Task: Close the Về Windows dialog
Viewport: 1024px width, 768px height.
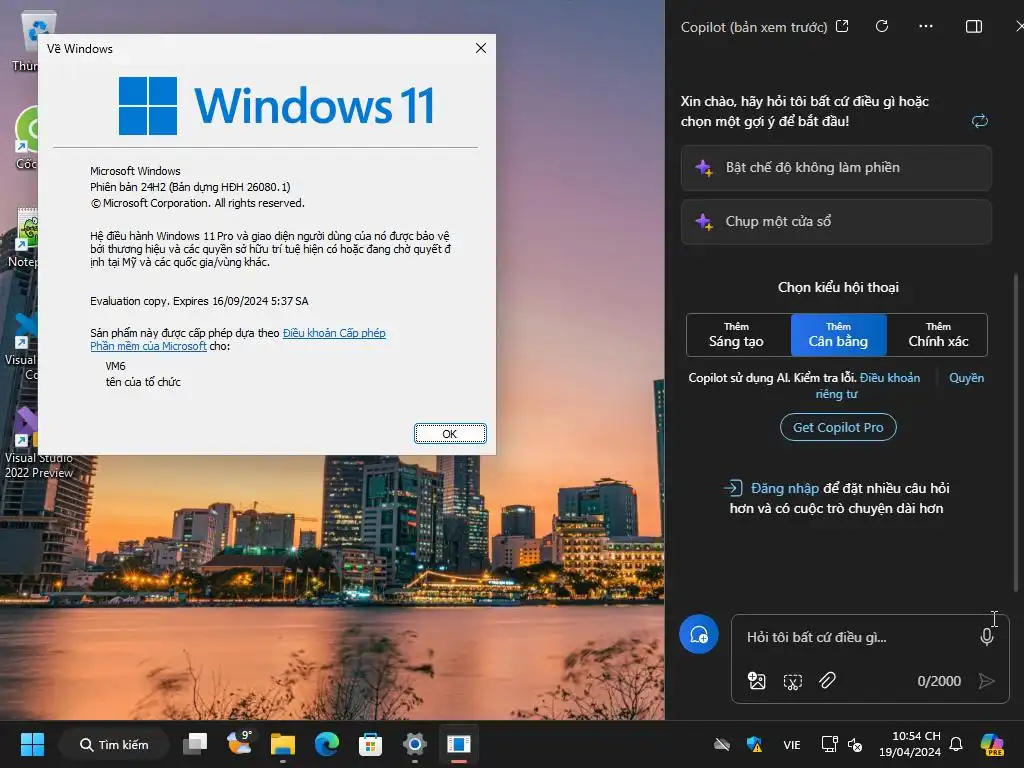Action: (x=481, y=48)
